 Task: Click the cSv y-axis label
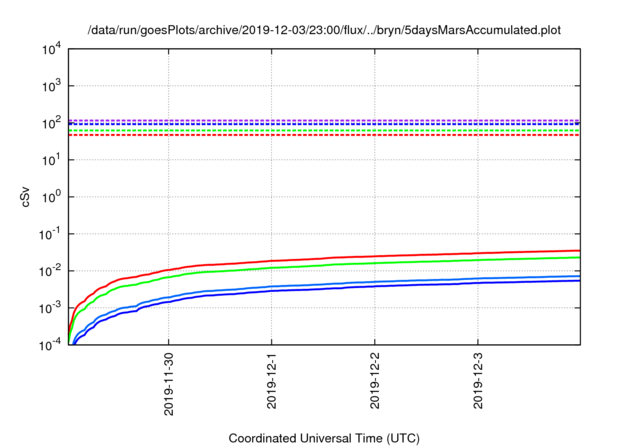point(25,197)
